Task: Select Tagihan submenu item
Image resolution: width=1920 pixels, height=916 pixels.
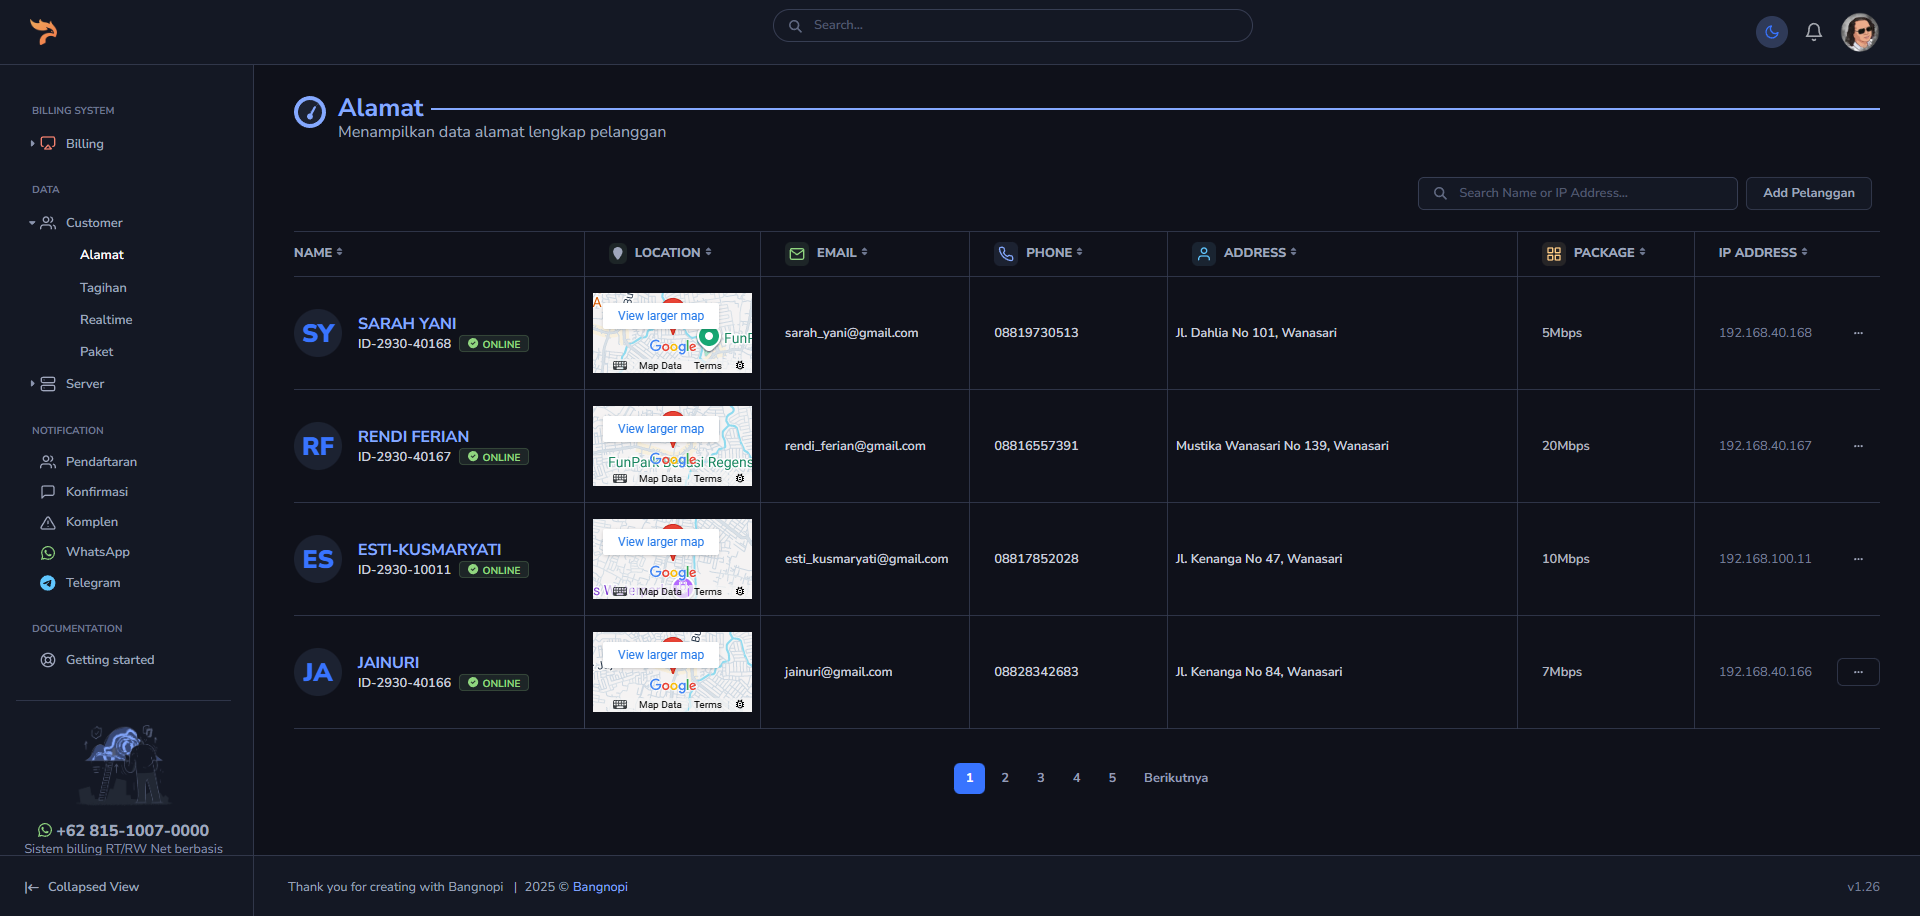Action: (103, 288)
